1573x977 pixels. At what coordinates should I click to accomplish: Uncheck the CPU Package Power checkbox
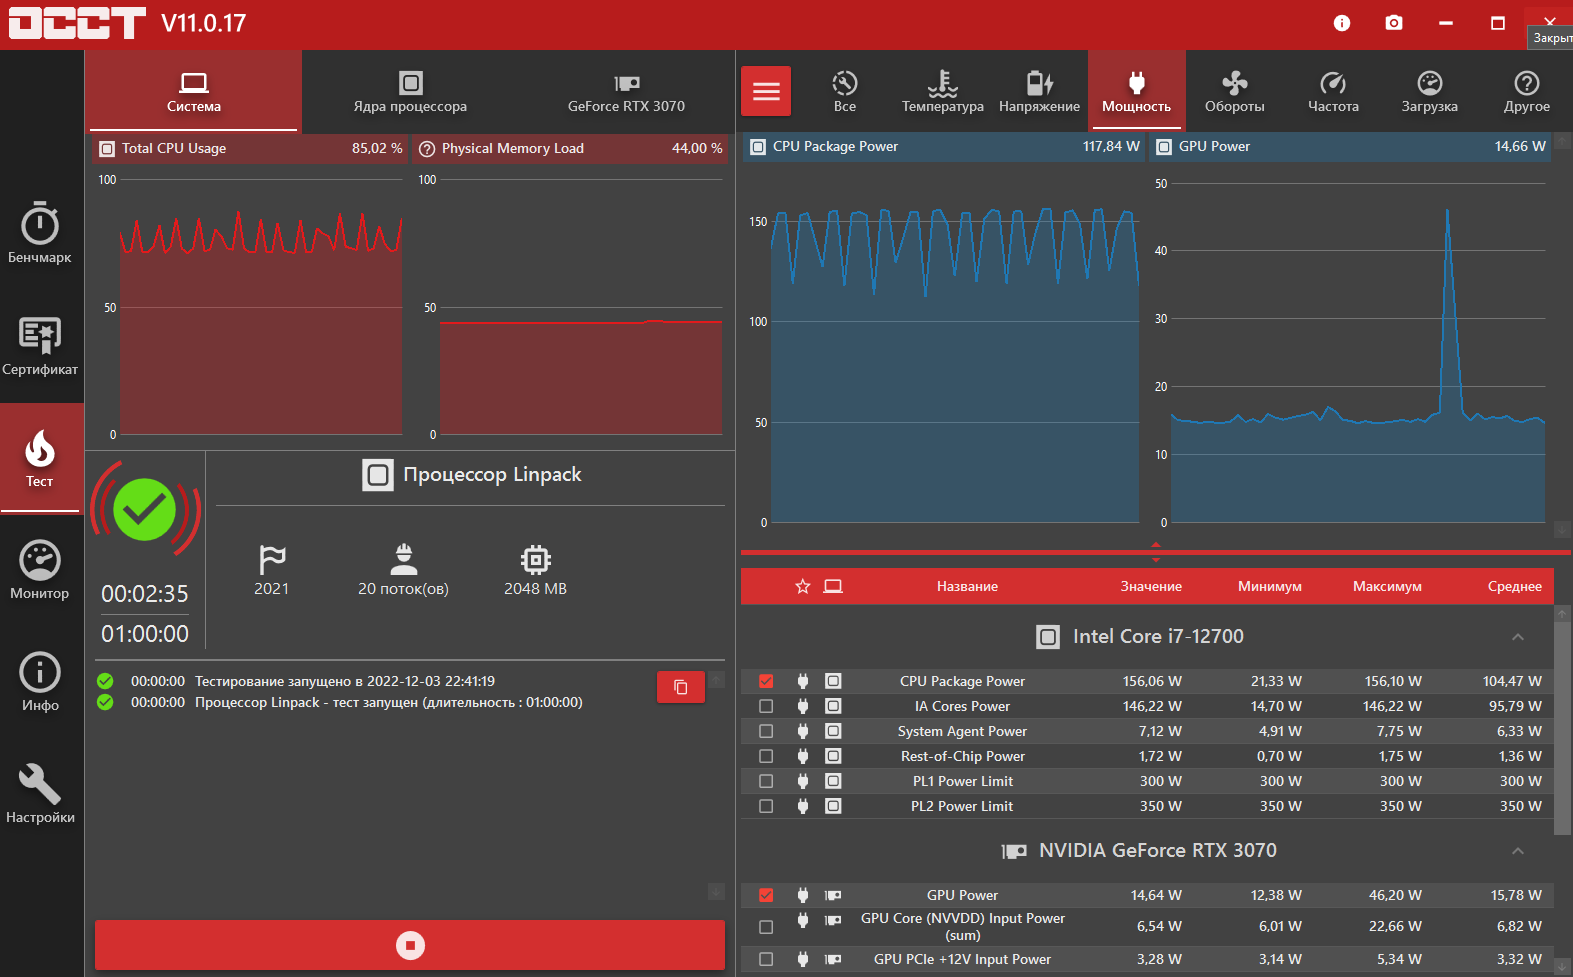766,681
